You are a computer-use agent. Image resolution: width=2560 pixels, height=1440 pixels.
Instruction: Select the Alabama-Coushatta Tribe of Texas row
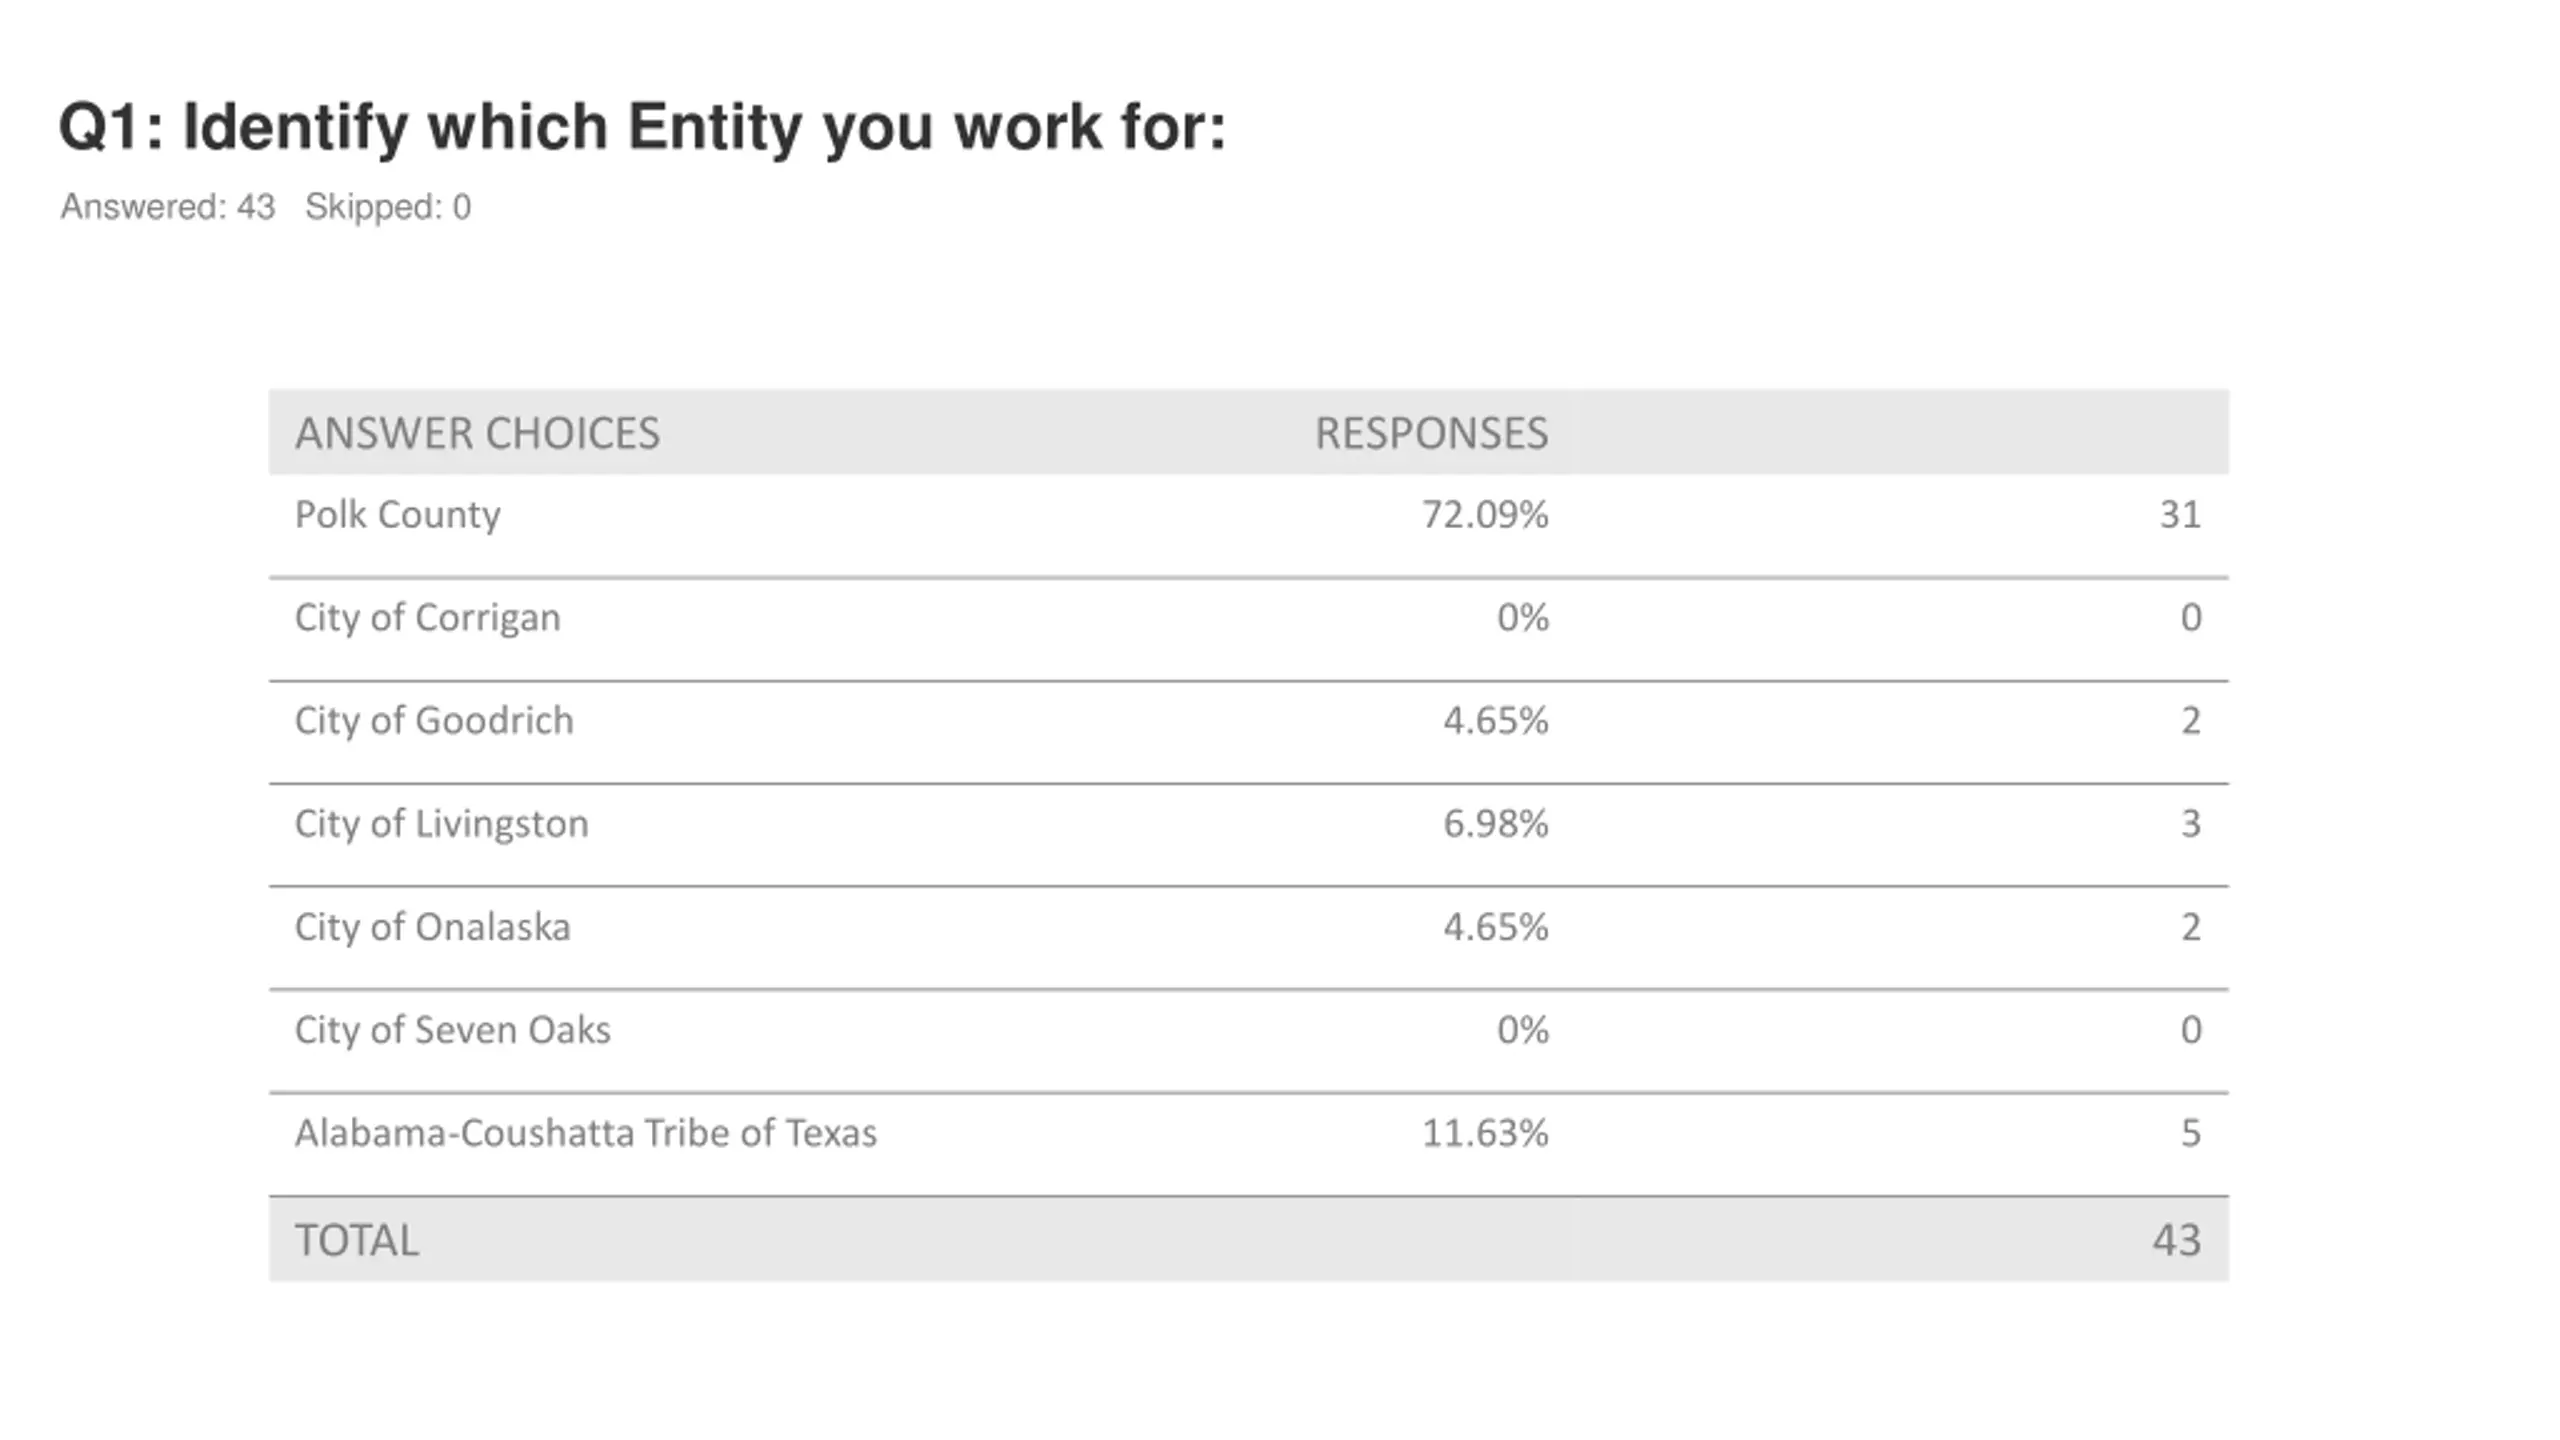[x=1248, y=1144]
